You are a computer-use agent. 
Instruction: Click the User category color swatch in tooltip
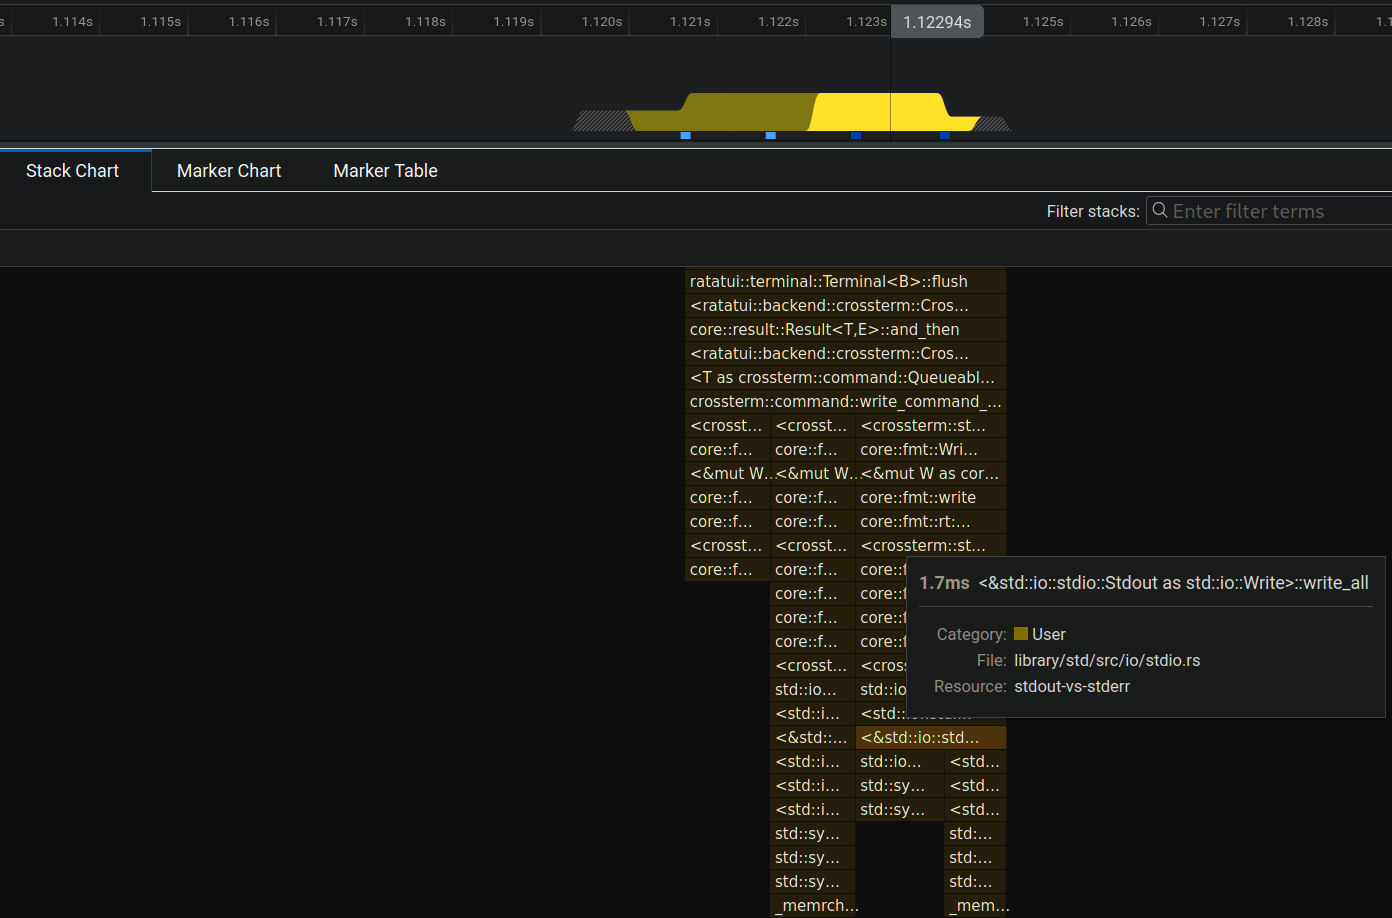[1021, 634]
